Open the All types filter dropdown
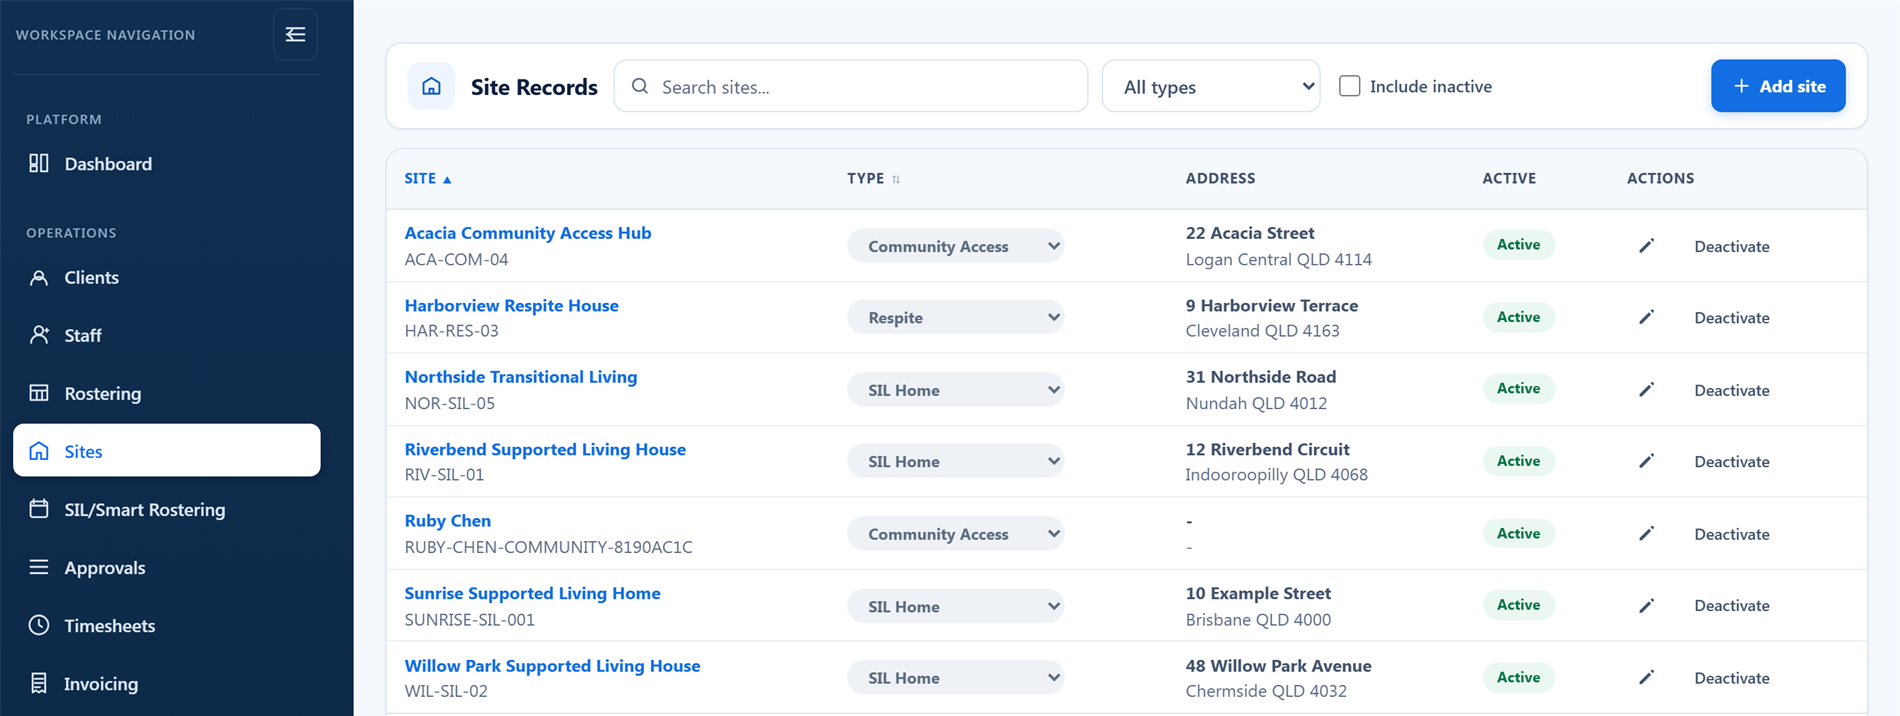Screen dimensions: 1900x716 [x=1211, y=86]
